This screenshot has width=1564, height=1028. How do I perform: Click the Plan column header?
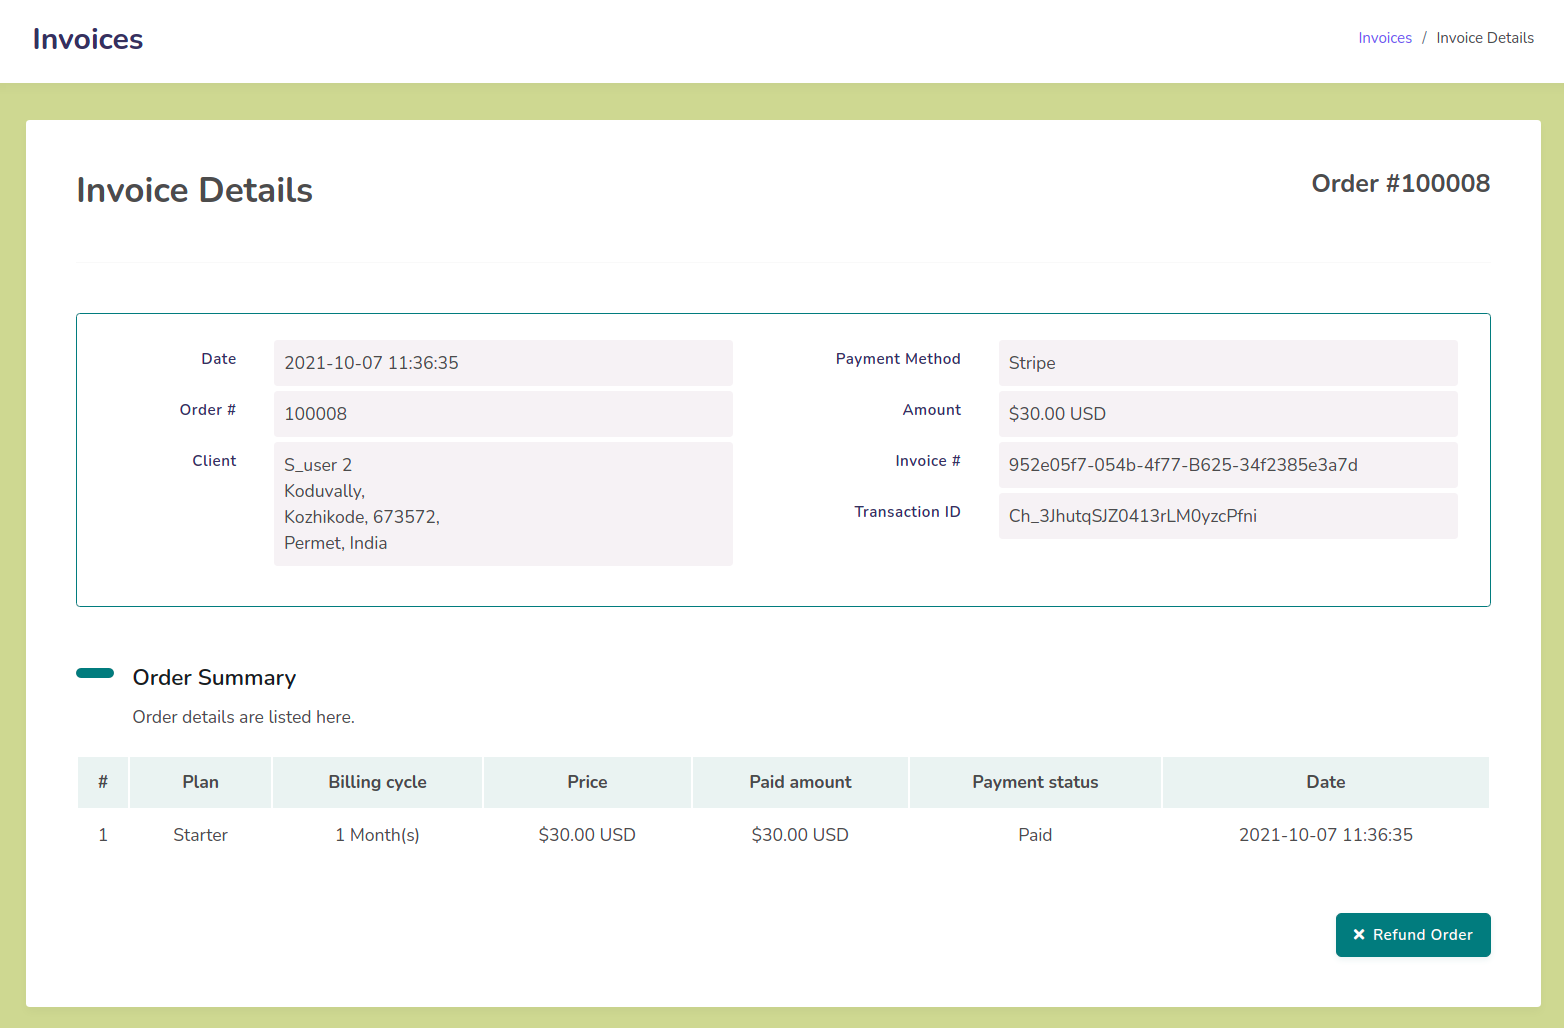click(x=200, y=782)
